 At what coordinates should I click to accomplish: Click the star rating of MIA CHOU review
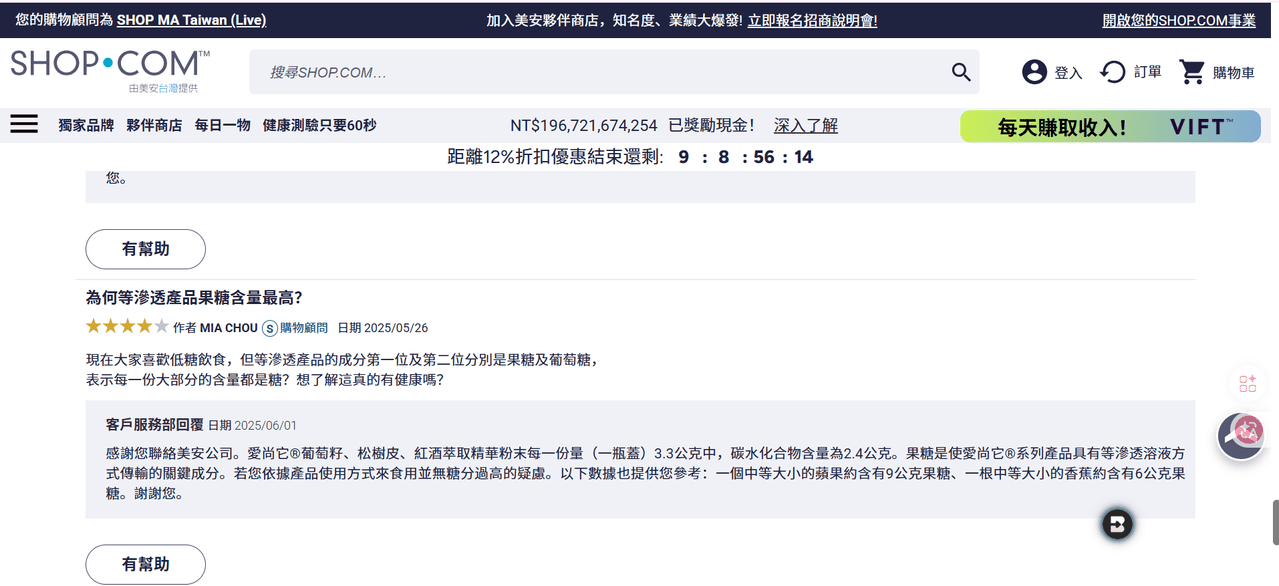127,326
